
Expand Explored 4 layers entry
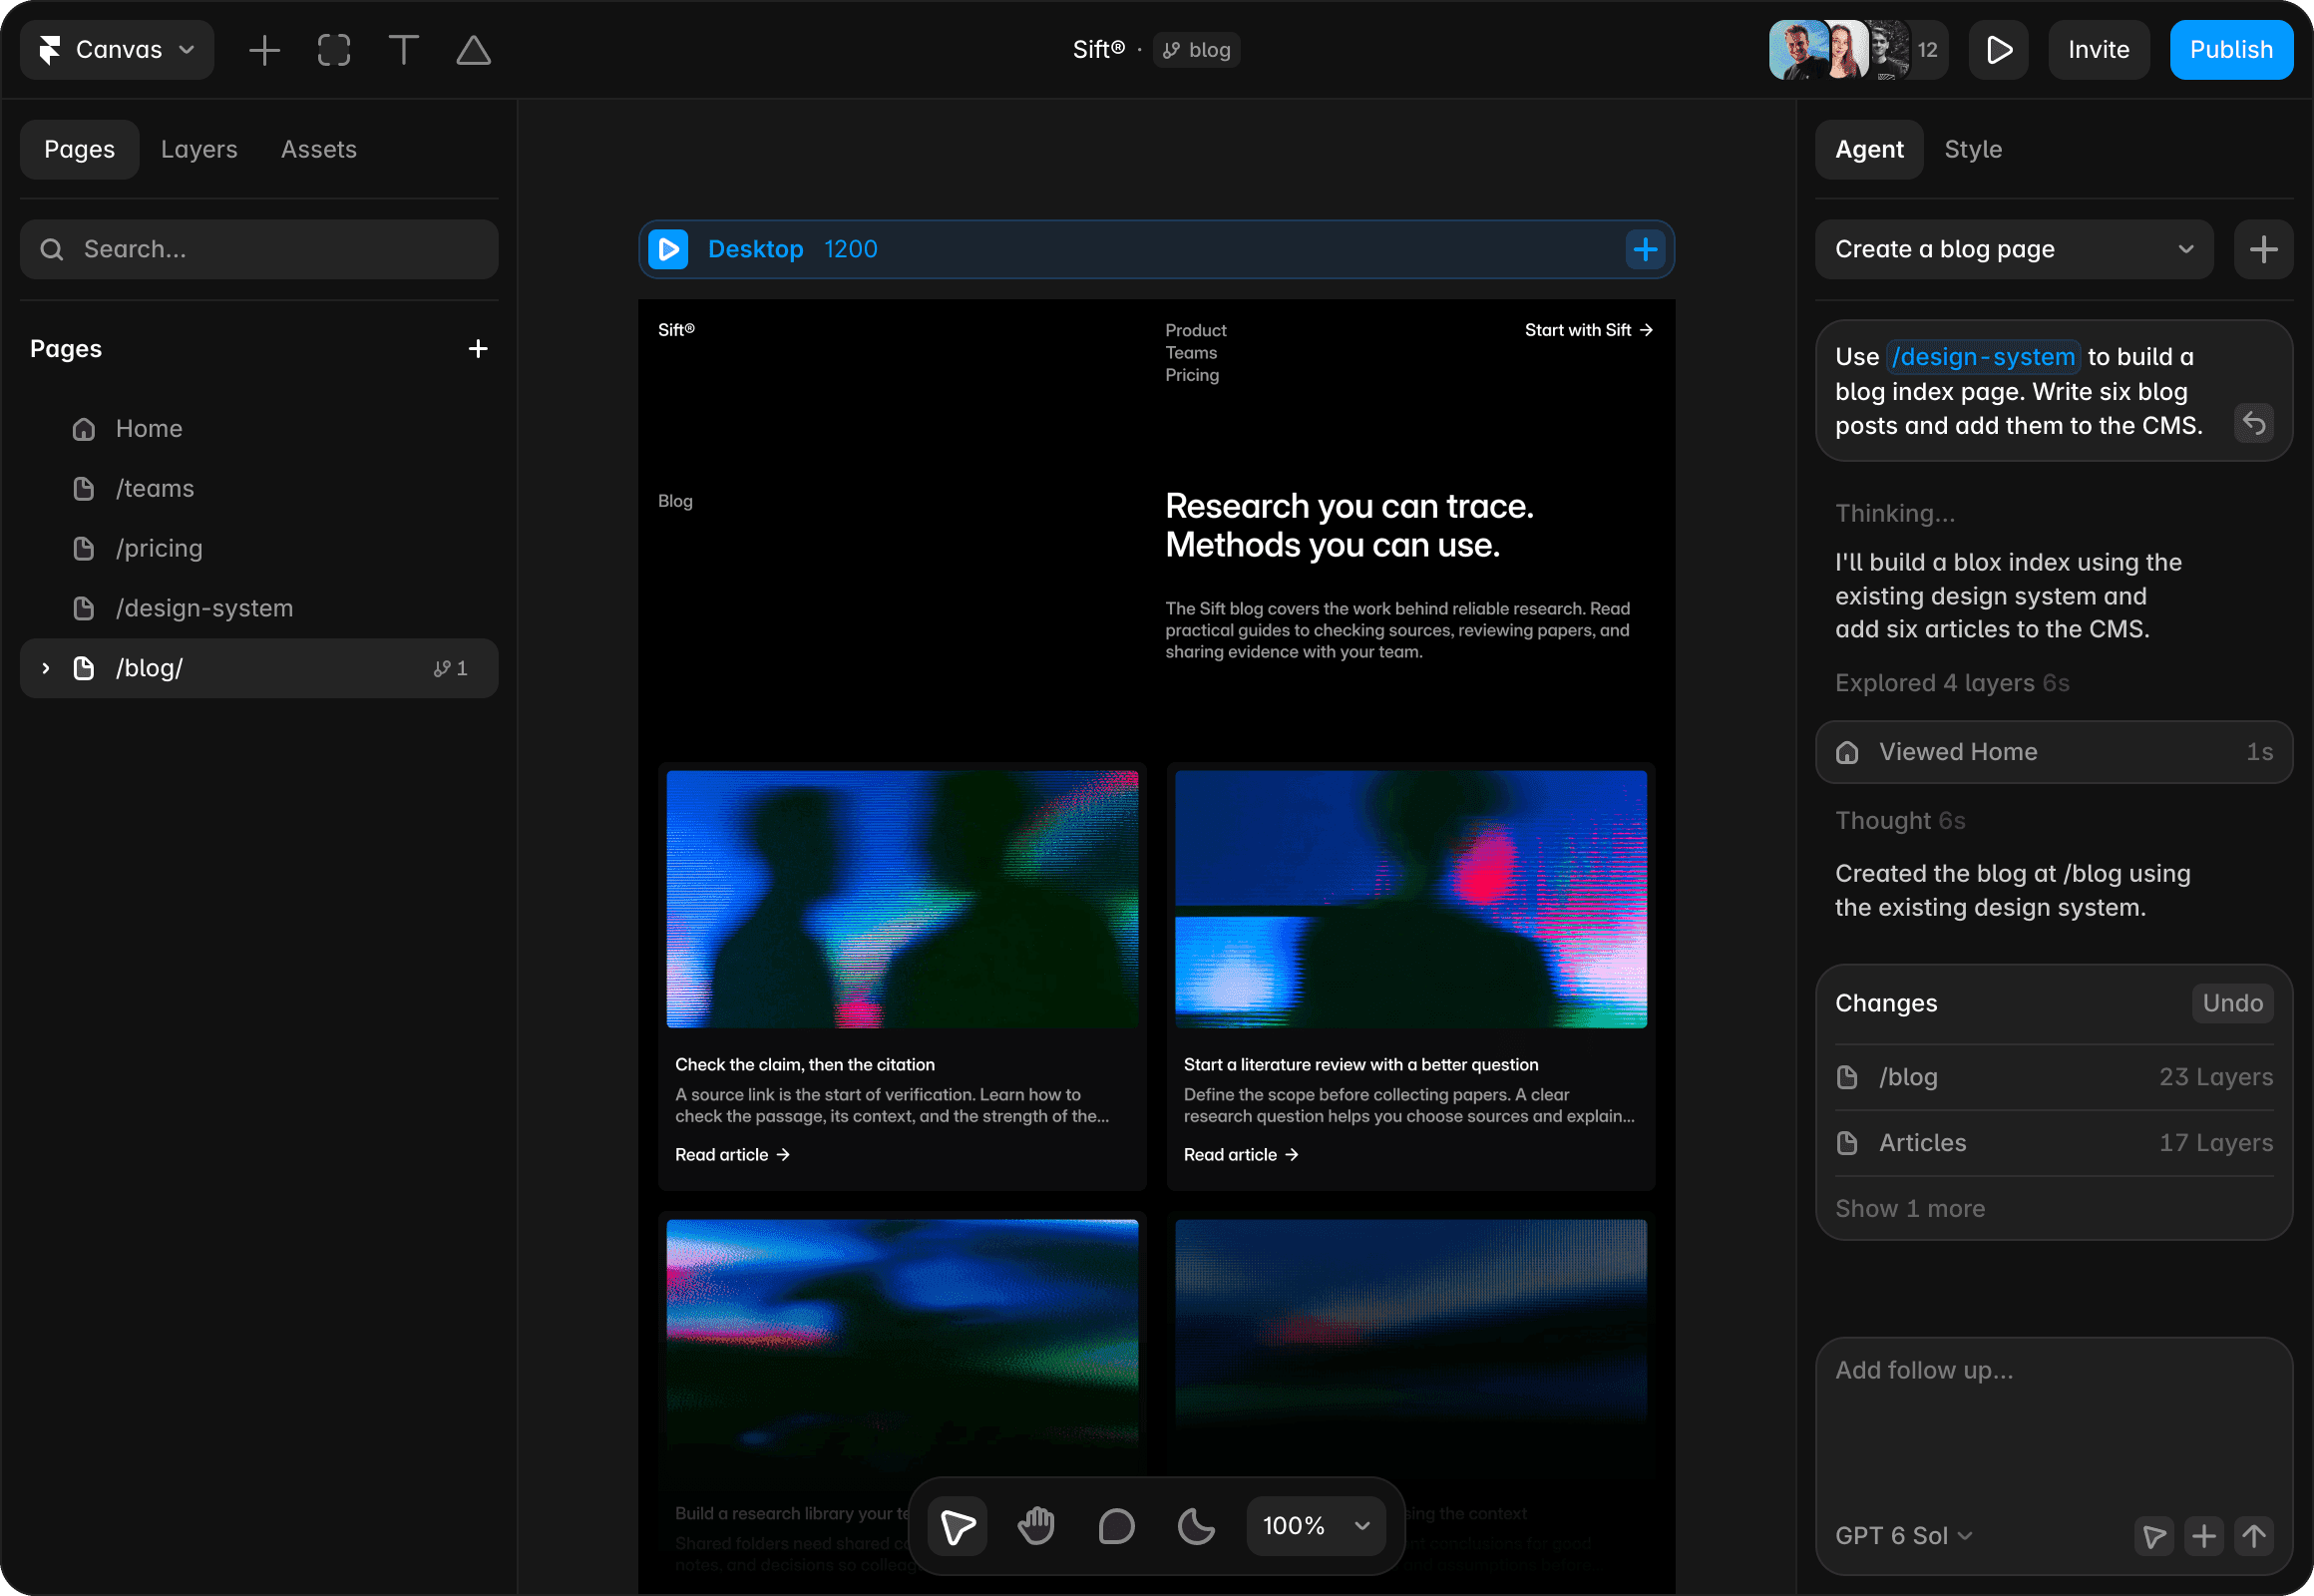tap(1952, 683)
